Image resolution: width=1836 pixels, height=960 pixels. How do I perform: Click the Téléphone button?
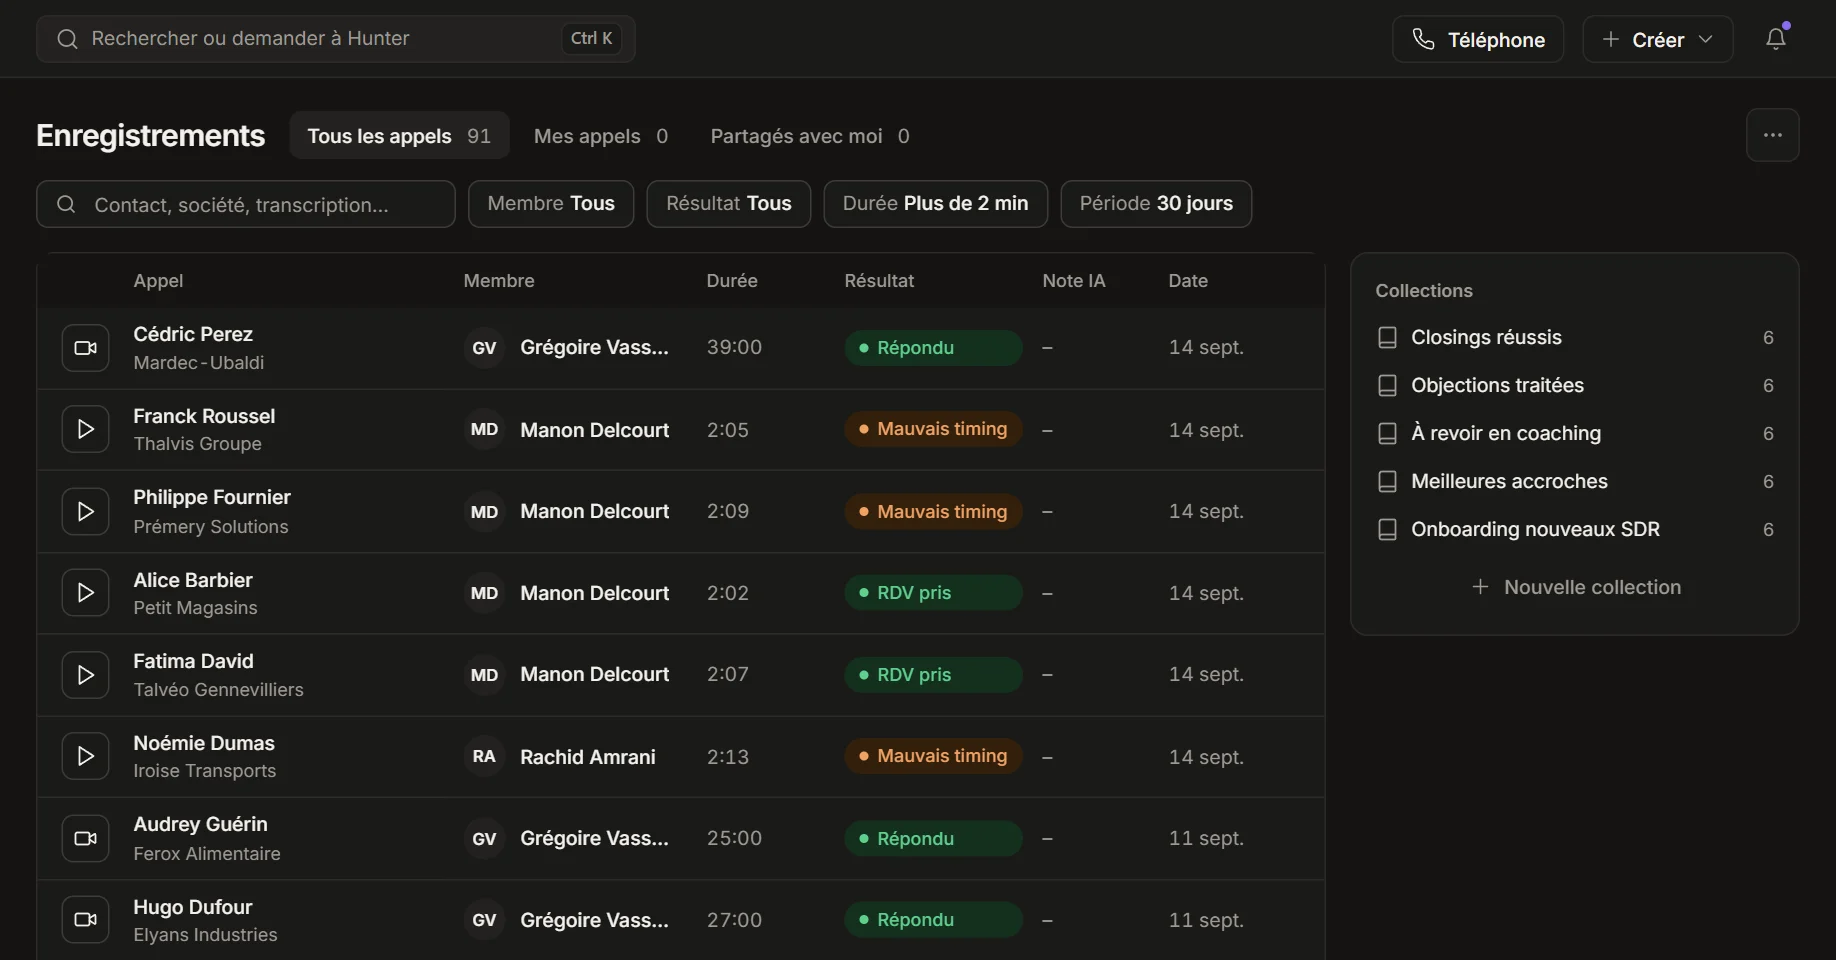click(1478, 39)
